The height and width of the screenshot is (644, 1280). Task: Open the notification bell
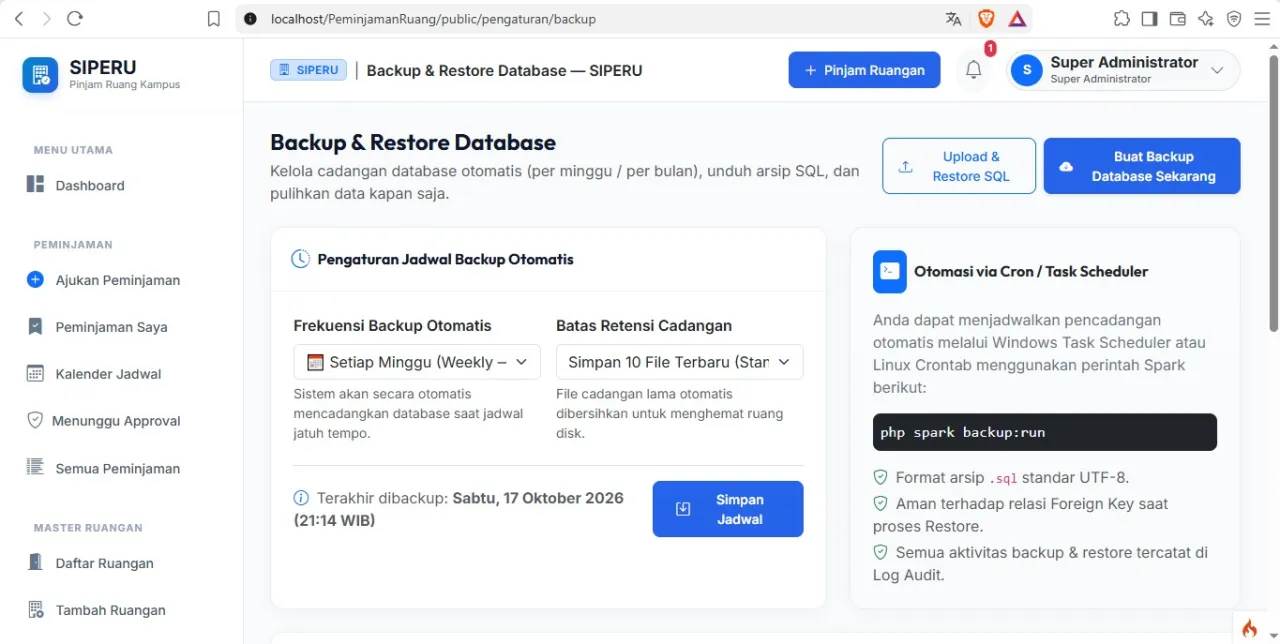coord(973,70)
